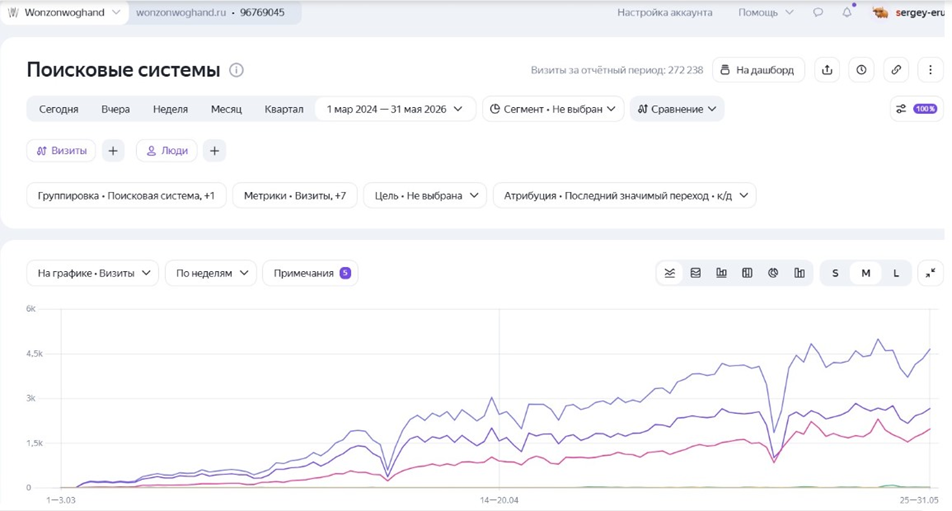Viewport: 952px width, 511px height.
Task: Open Группировка · Поисковая система, +1 settings
Action: (x=126, y=195)
